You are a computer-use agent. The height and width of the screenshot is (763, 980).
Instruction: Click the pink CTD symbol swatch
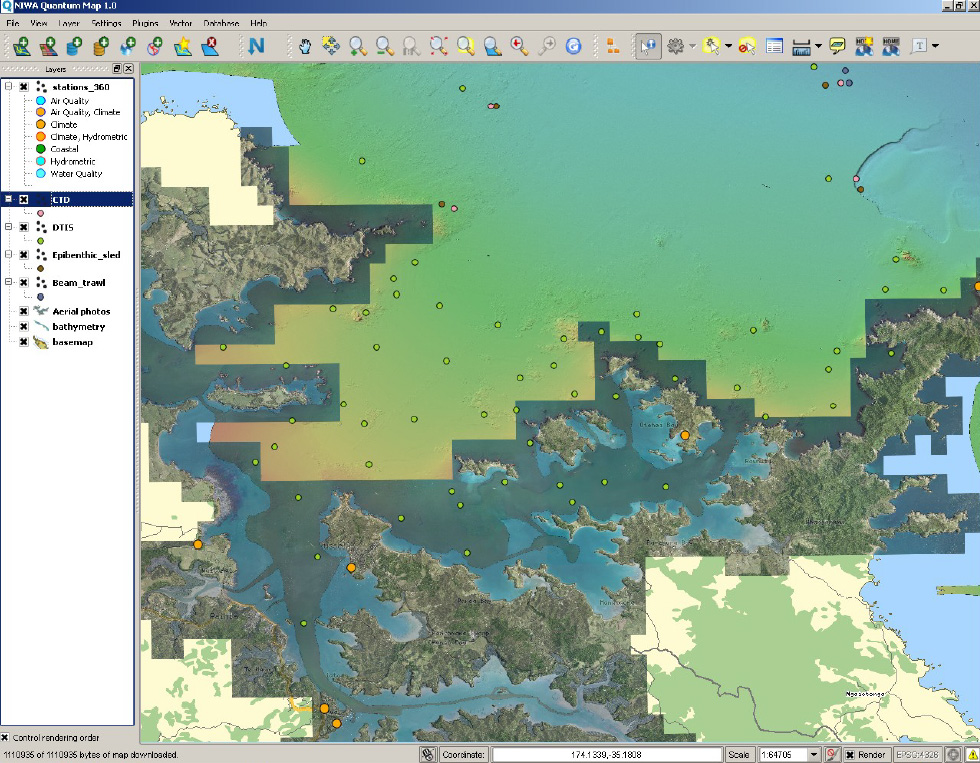coord(40,213)
